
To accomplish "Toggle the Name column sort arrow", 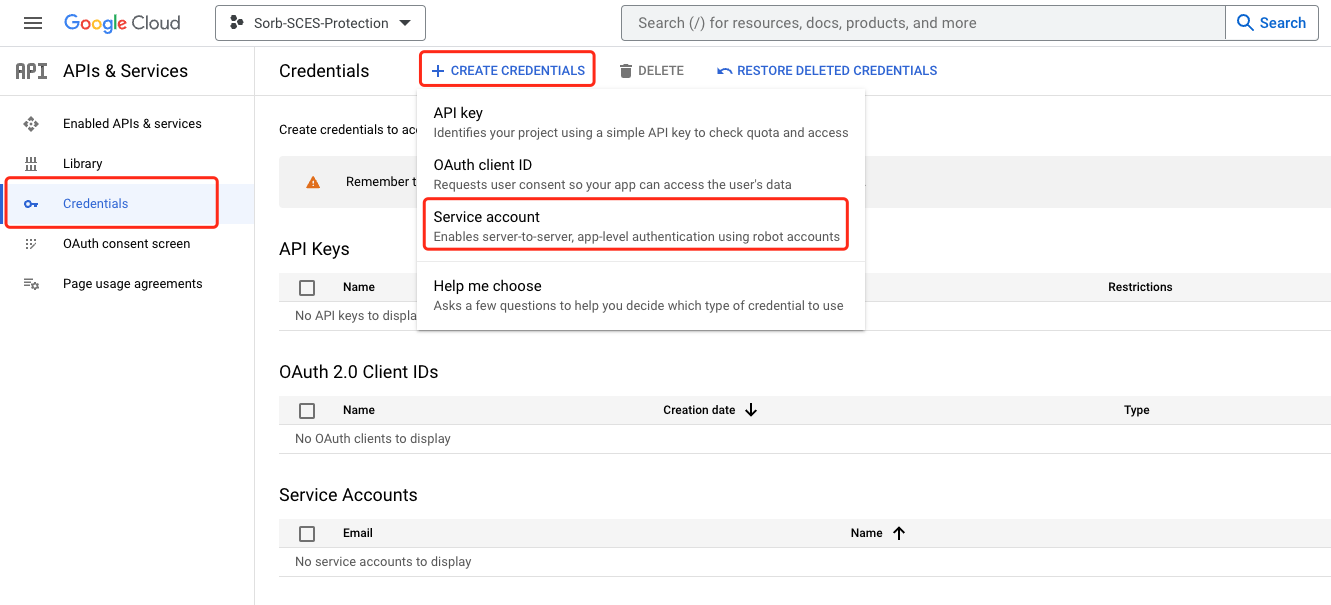I will [899, 533].
